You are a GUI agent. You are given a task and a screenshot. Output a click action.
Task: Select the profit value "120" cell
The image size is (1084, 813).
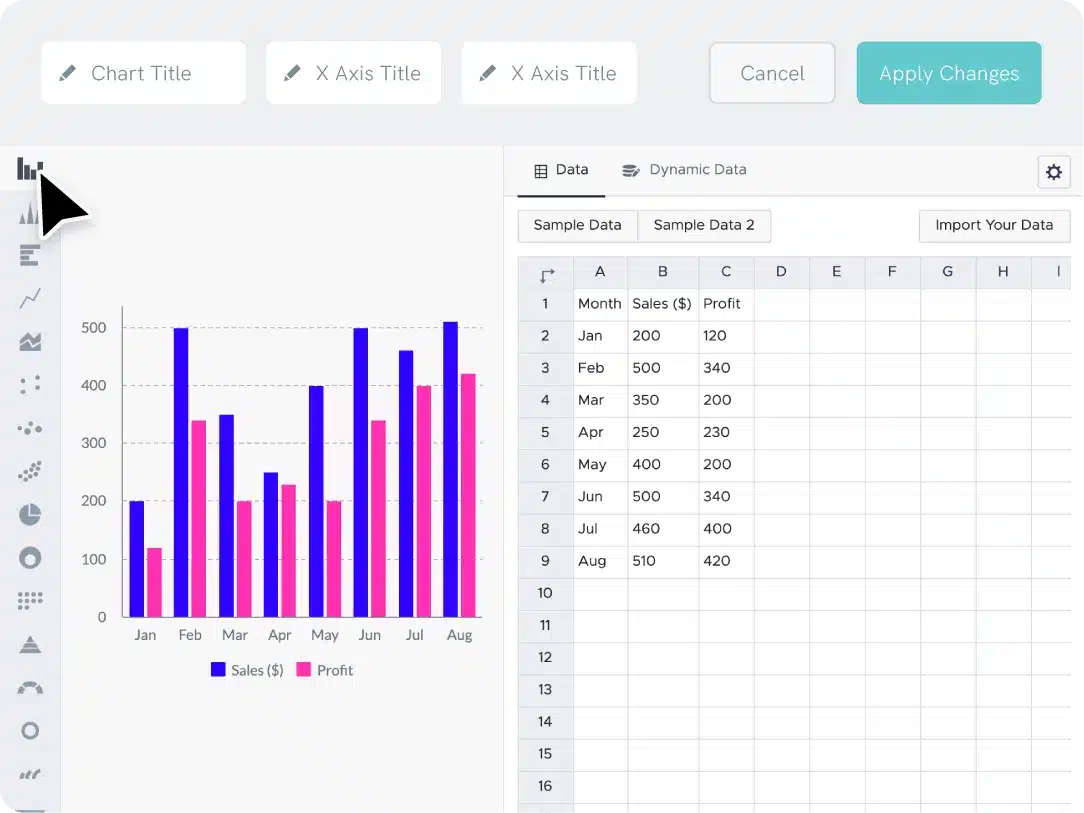[726, 336]
